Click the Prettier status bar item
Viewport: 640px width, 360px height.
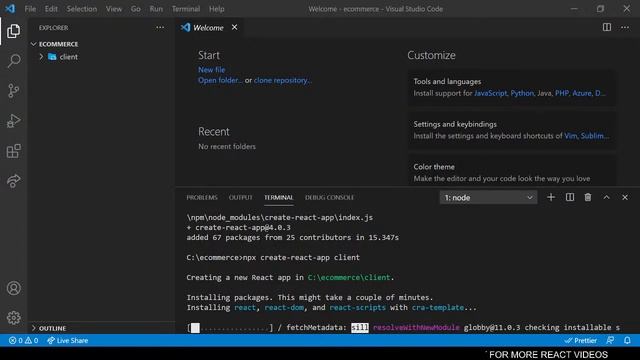[x=581, y=340]
